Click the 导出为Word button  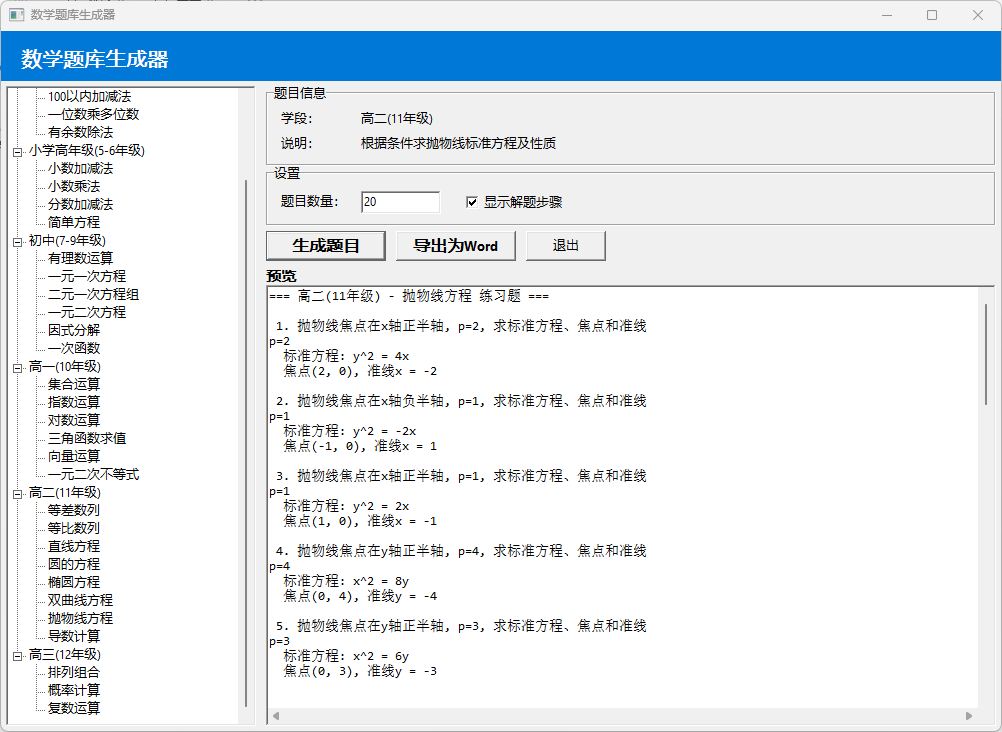(456, 245)
